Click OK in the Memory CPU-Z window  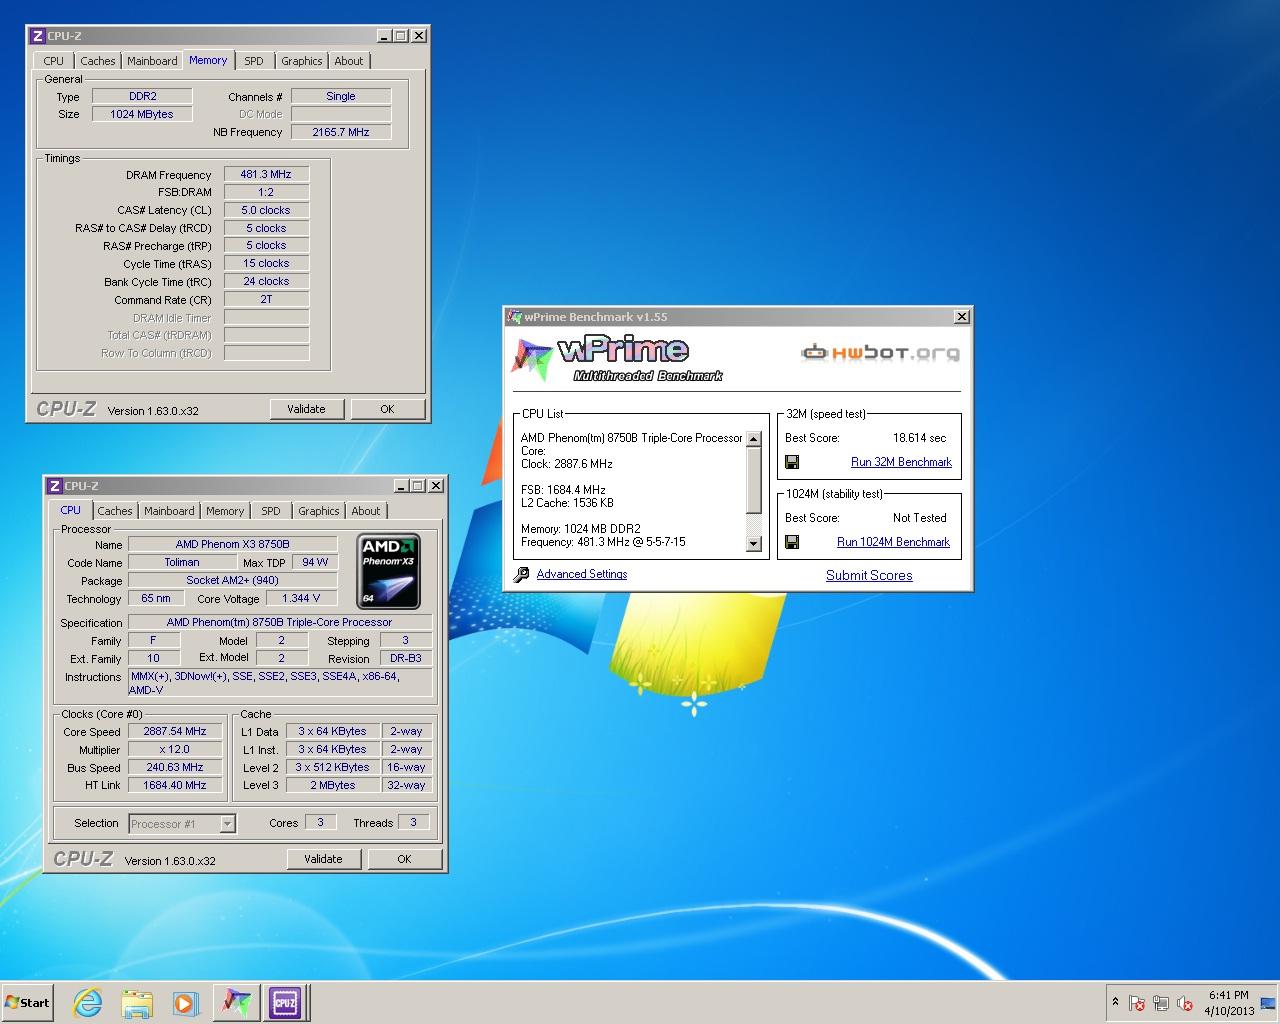[x=387, y=409]
